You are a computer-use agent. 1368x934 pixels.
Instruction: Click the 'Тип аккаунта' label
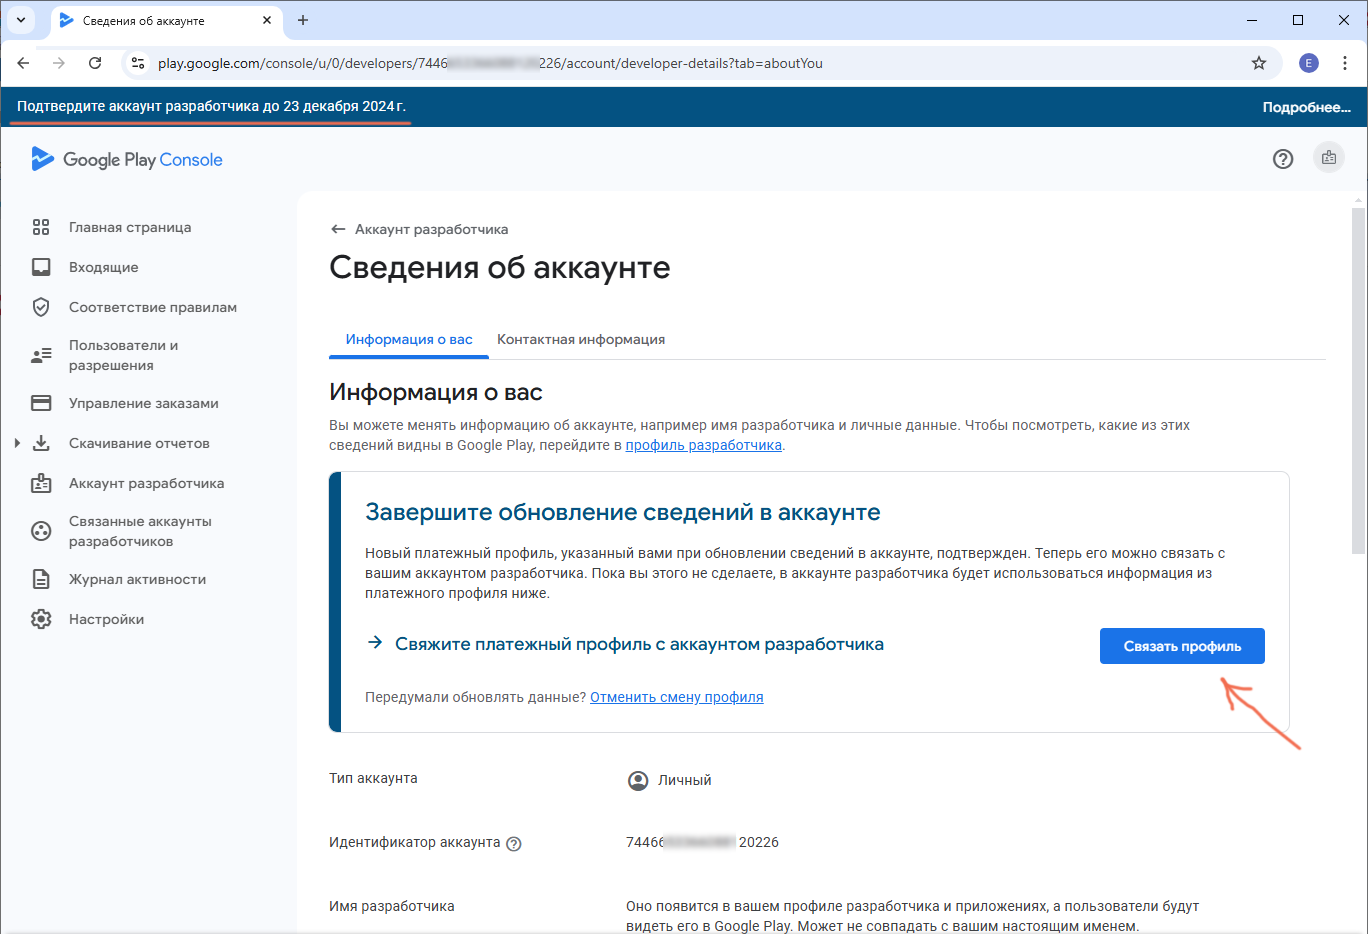pyautogui.click(x=373, y=778)
